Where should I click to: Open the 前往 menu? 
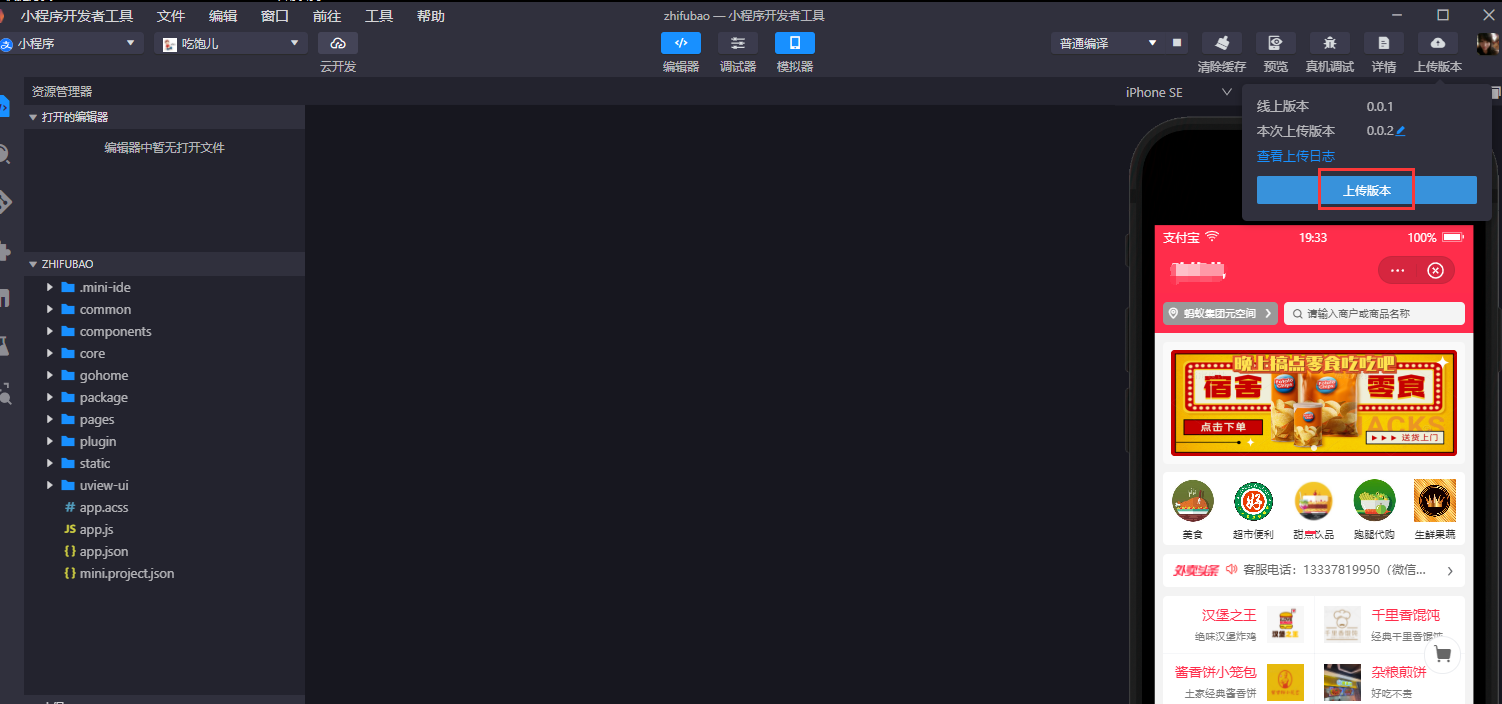pyautogui.click(x=327, y=16)
